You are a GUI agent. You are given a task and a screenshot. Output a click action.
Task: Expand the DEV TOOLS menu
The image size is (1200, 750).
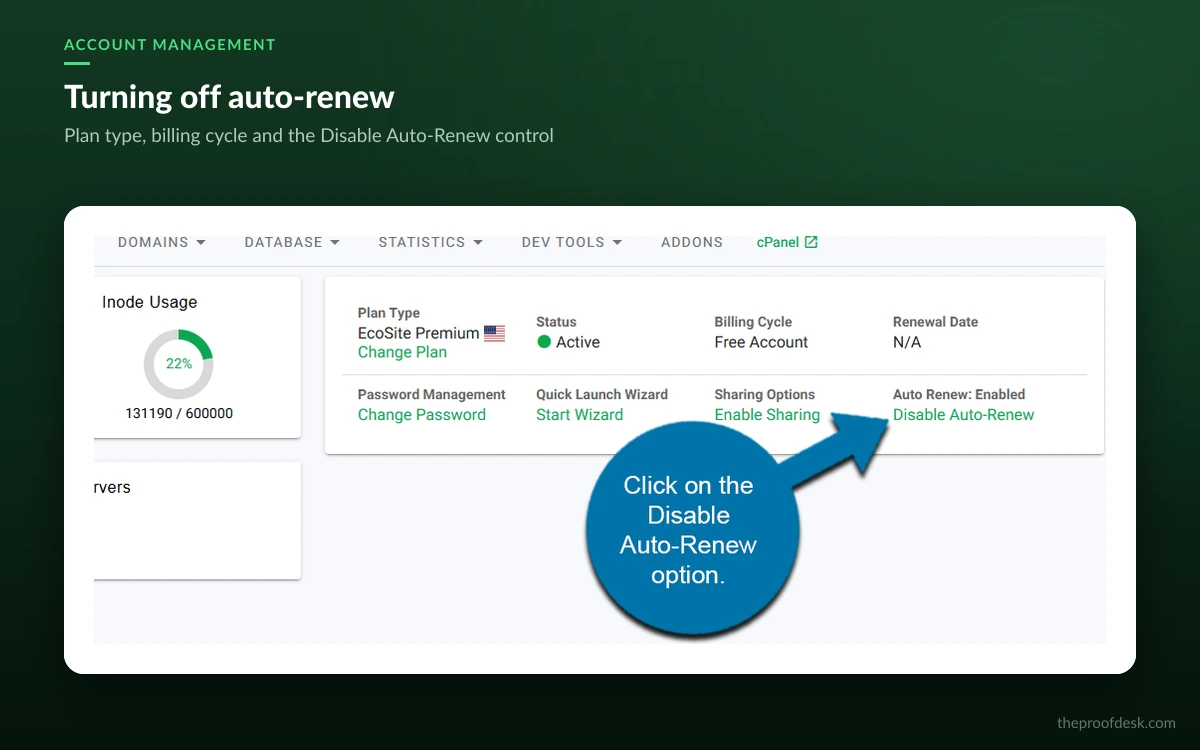point(572,242)
